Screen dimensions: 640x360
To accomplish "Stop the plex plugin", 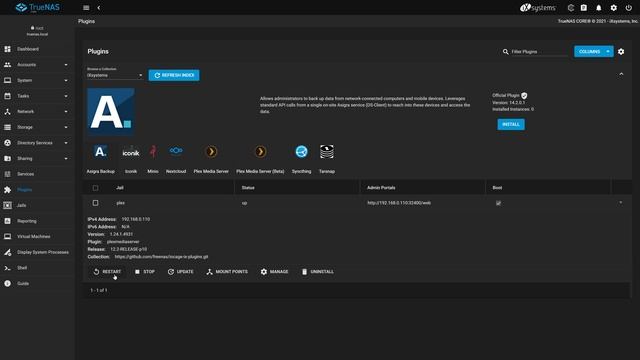I will [x=145, y=271].
